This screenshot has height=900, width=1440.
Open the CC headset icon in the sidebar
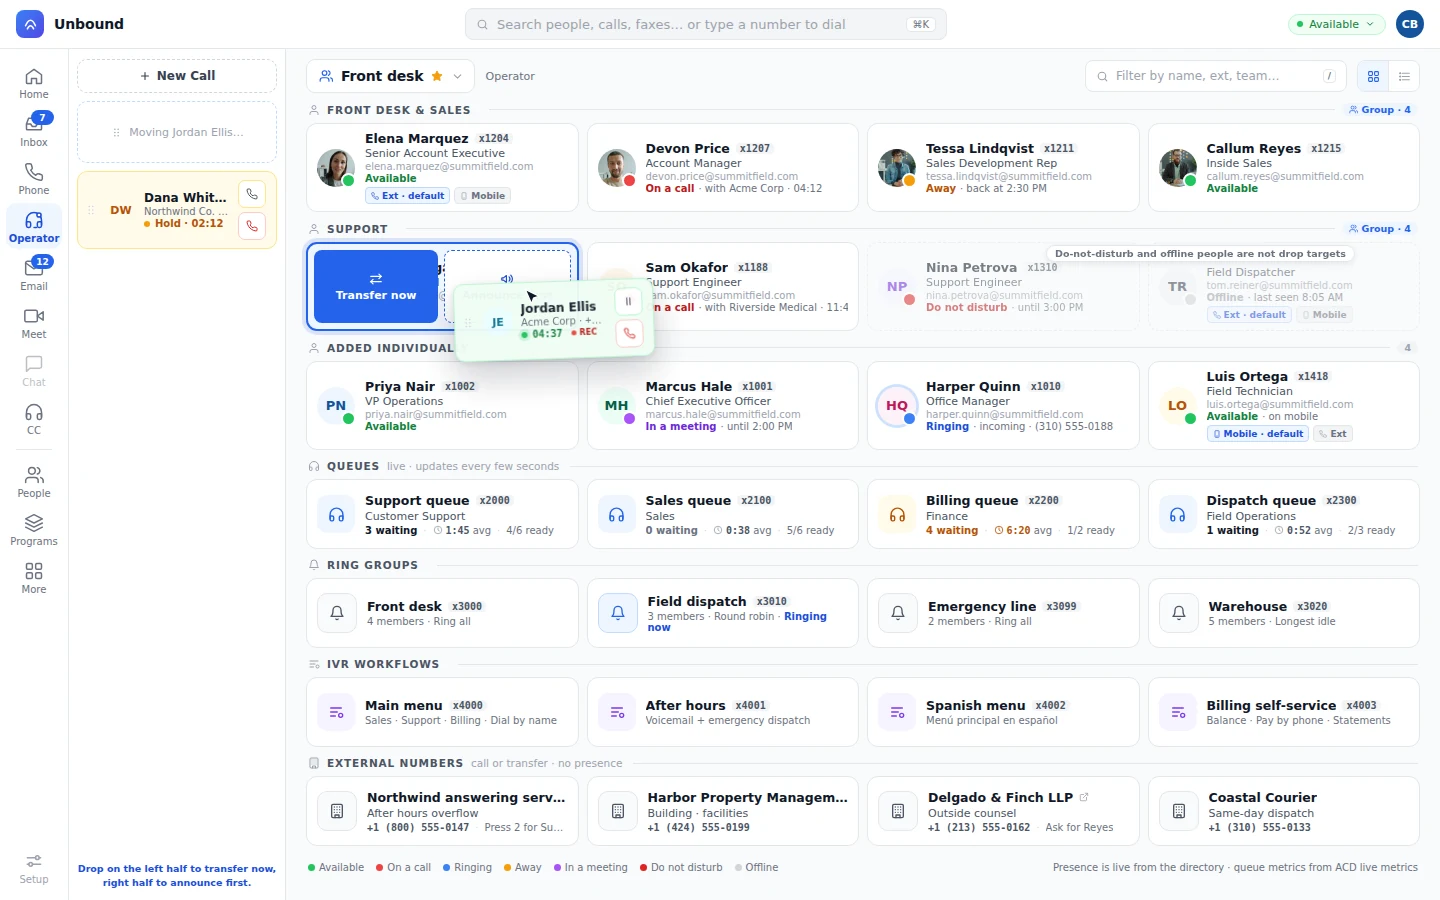34,418
